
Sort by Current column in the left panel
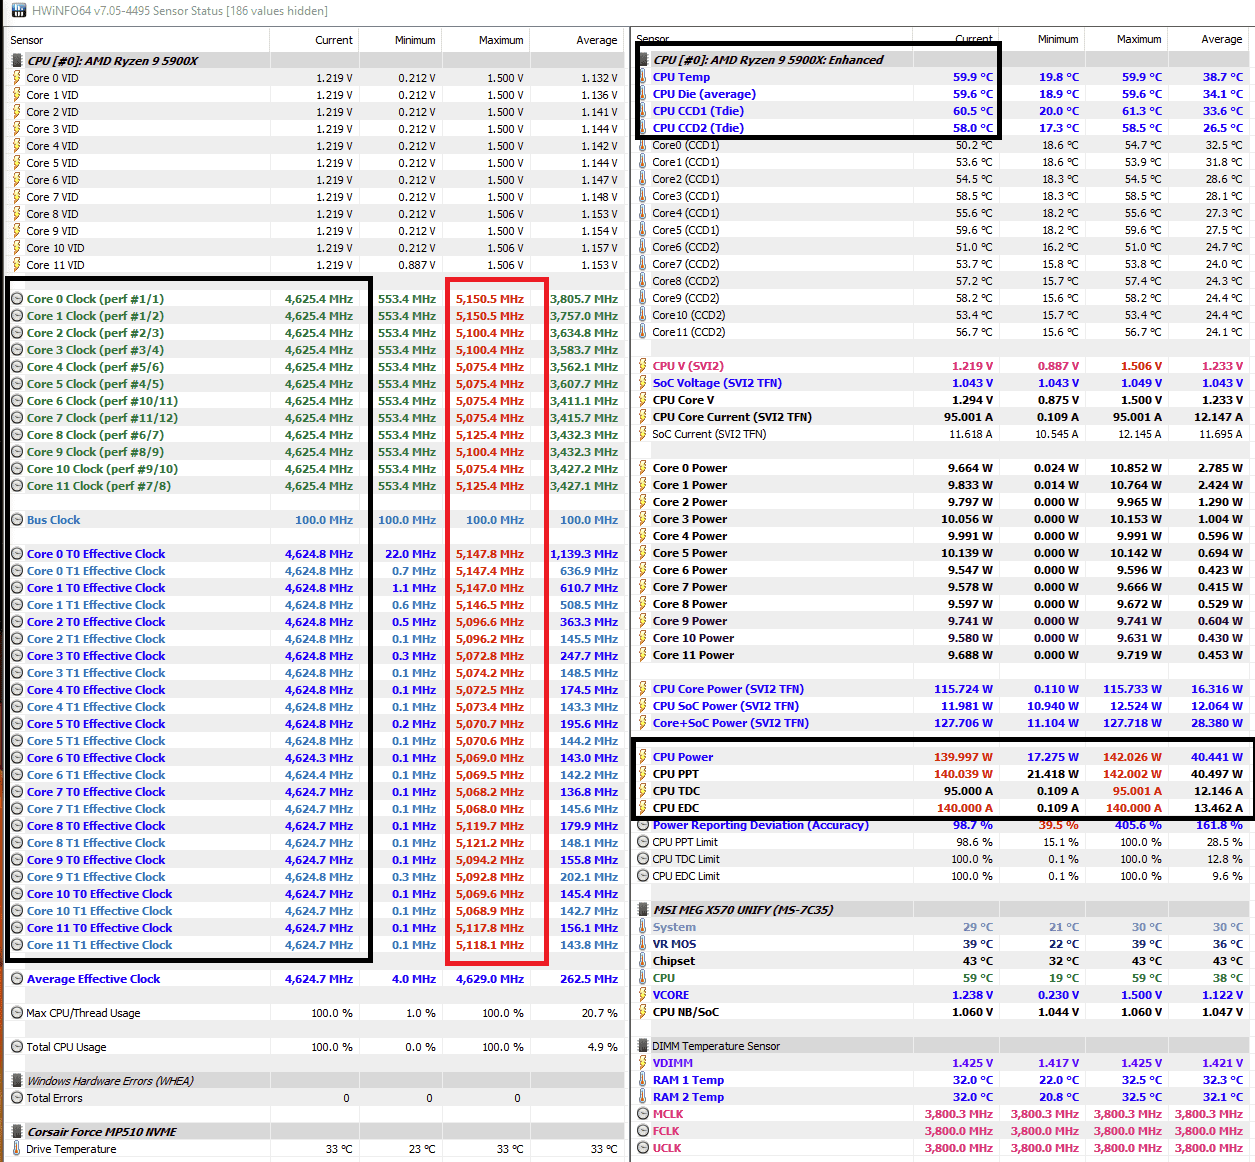315,40
